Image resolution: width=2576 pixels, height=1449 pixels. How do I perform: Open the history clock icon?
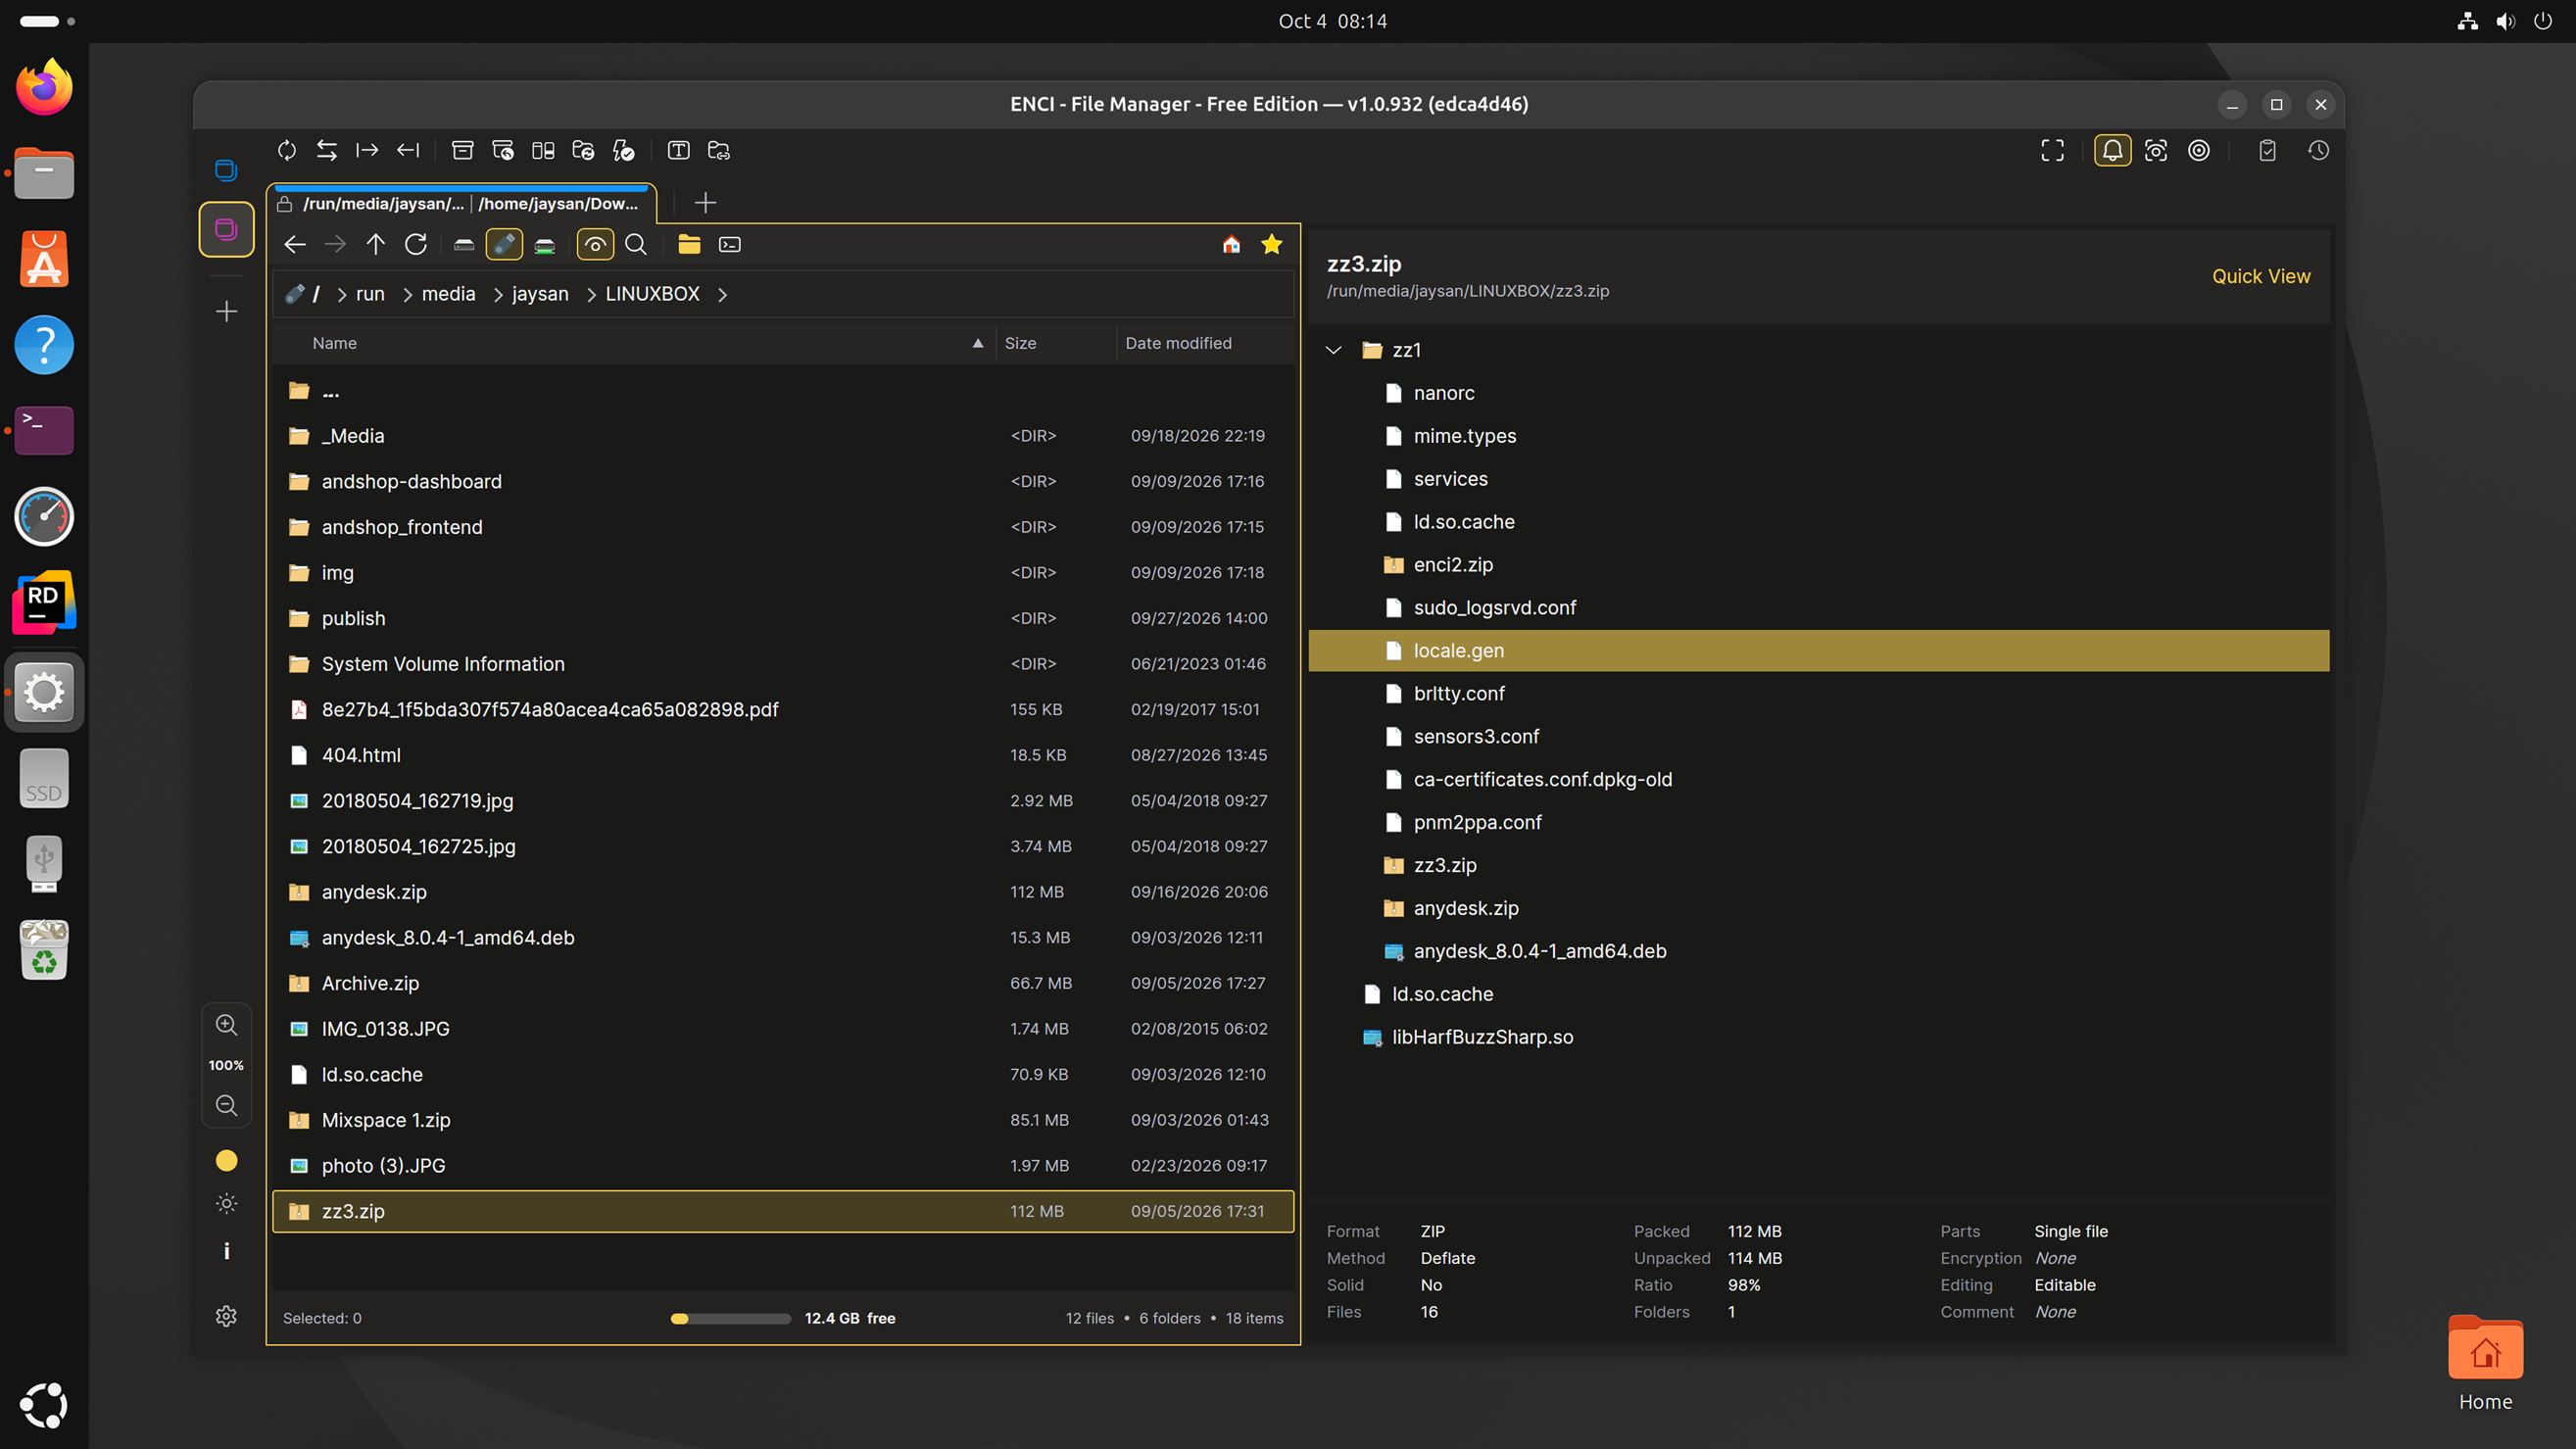coord(2318,150)
